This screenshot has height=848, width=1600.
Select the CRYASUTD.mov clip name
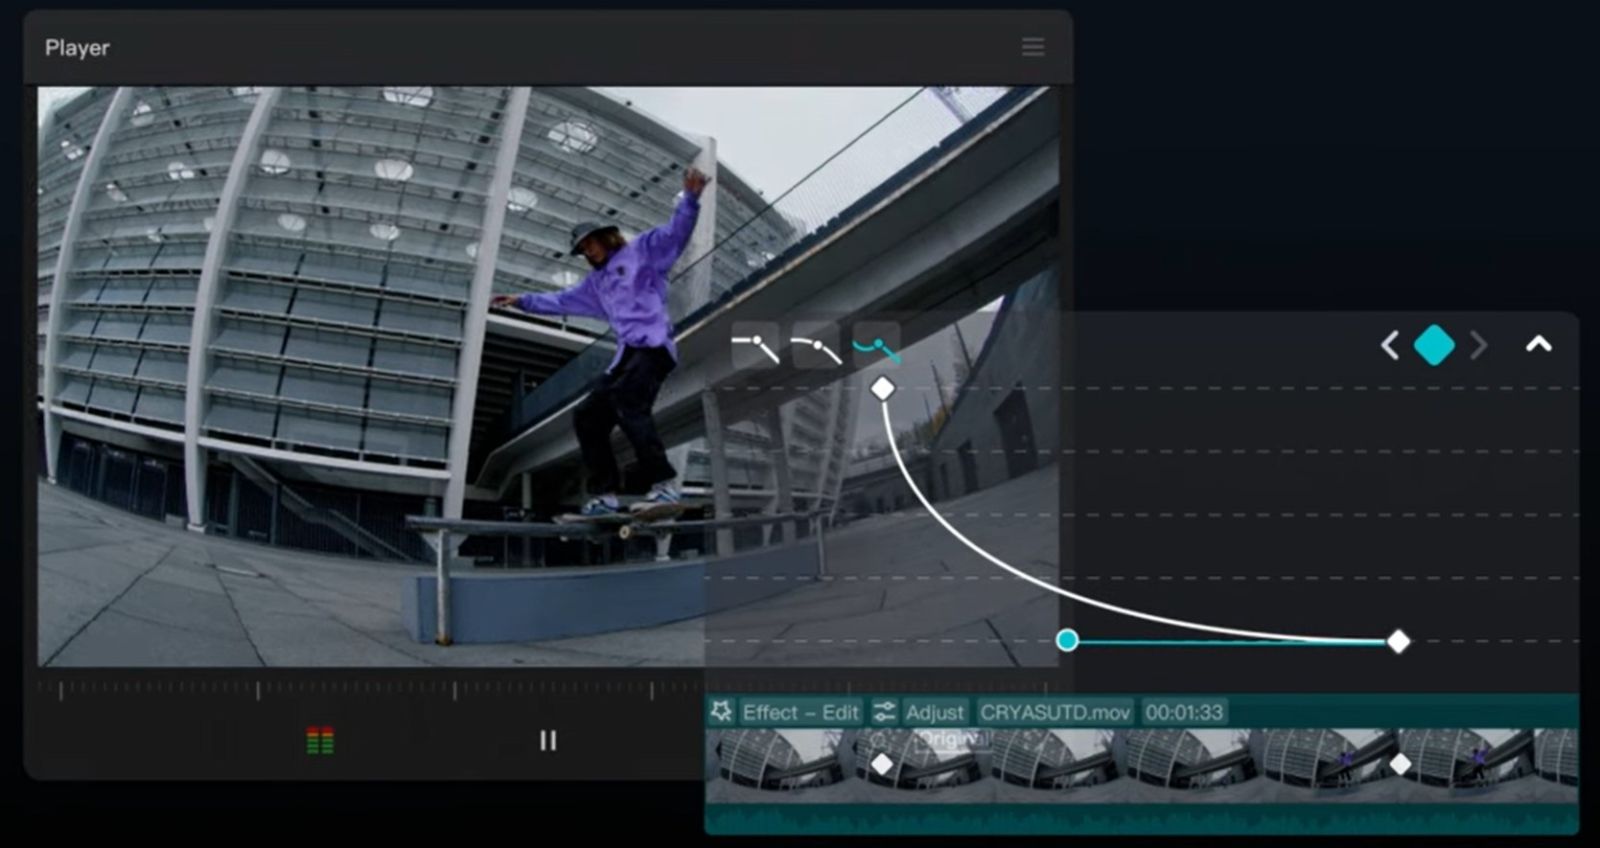coord(1054,712)
